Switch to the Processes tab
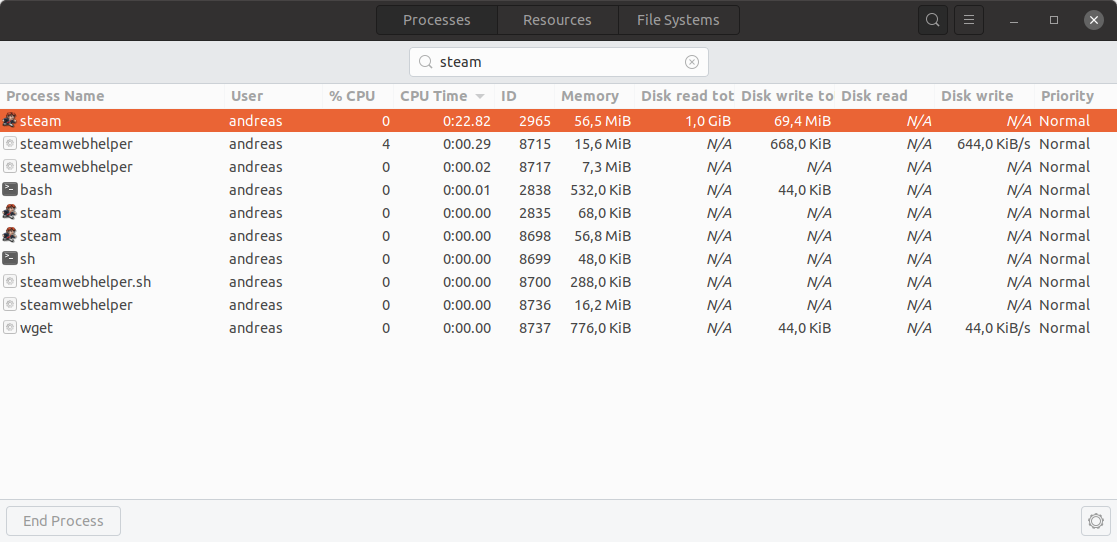The image size is (1117, 542). coord(437,20)
